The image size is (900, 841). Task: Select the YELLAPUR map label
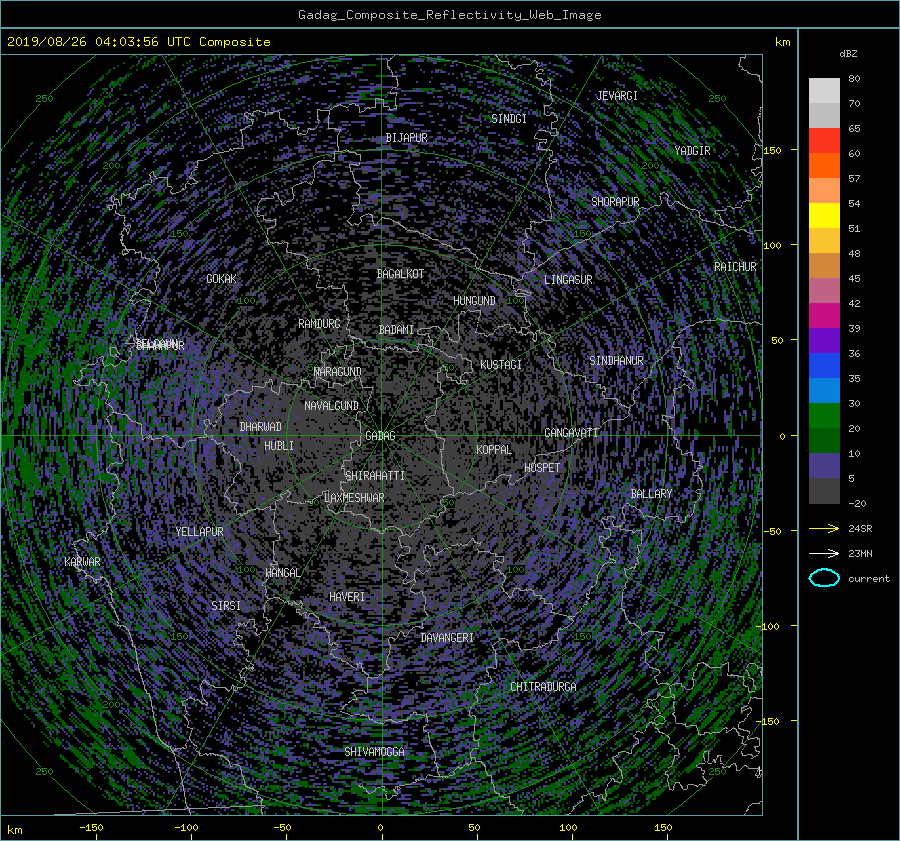pyautogui.click(x=199, y=532)
